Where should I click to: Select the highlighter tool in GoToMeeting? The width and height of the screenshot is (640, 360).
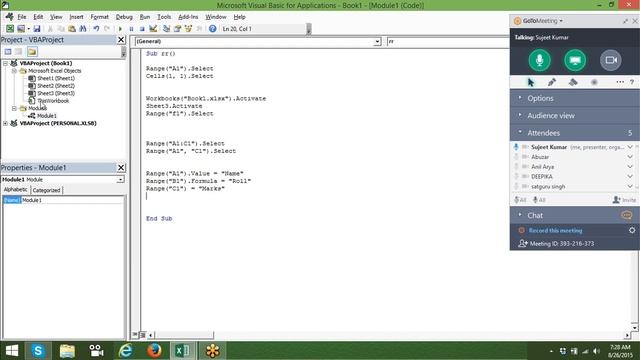point(573,82)
